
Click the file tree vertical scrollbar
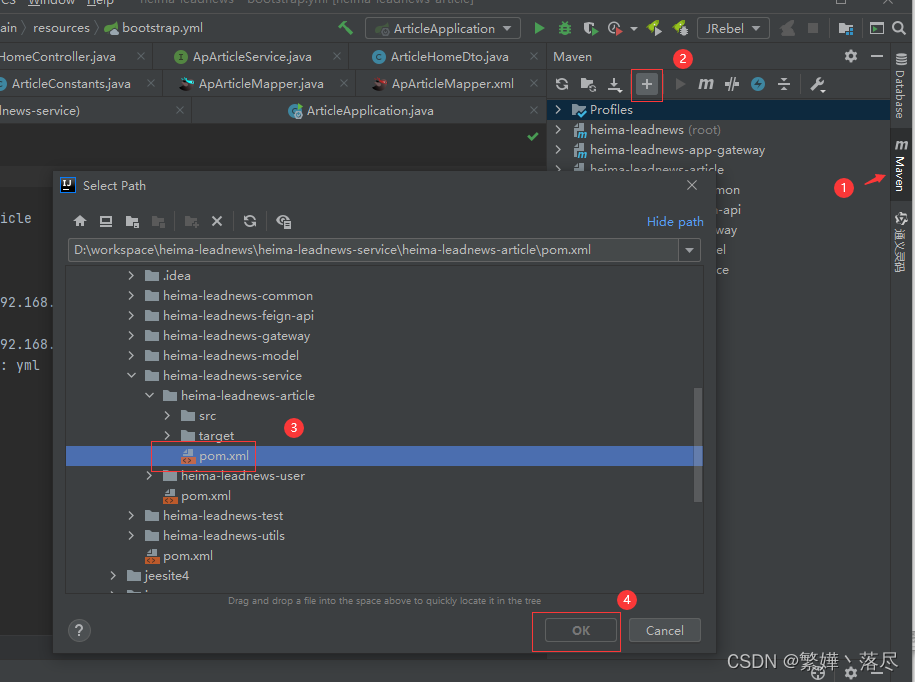pyautogui.click(x=697, y=445)
